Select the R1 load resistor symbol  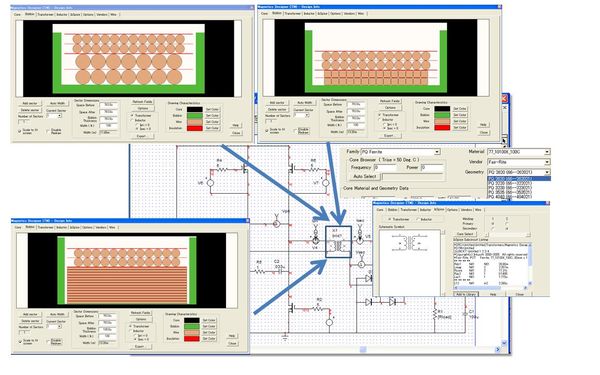[x=435, y=314]
